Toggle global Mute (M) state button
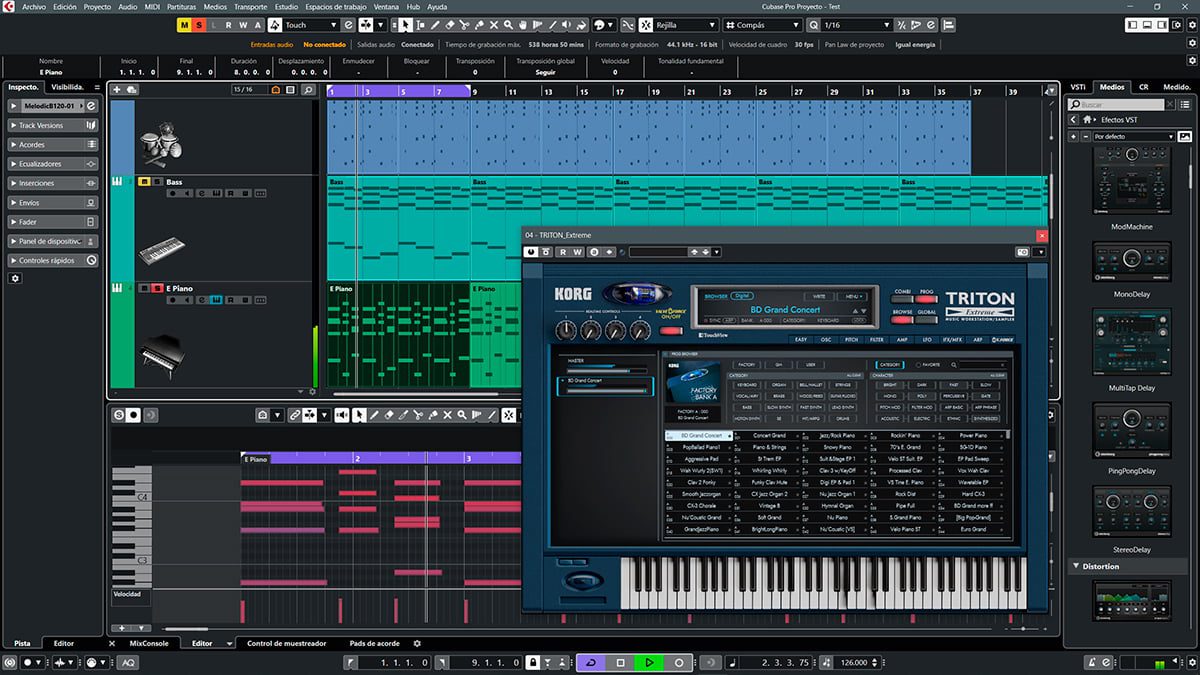The height and width of the screenshot is (675, 1200). point(186,25)
